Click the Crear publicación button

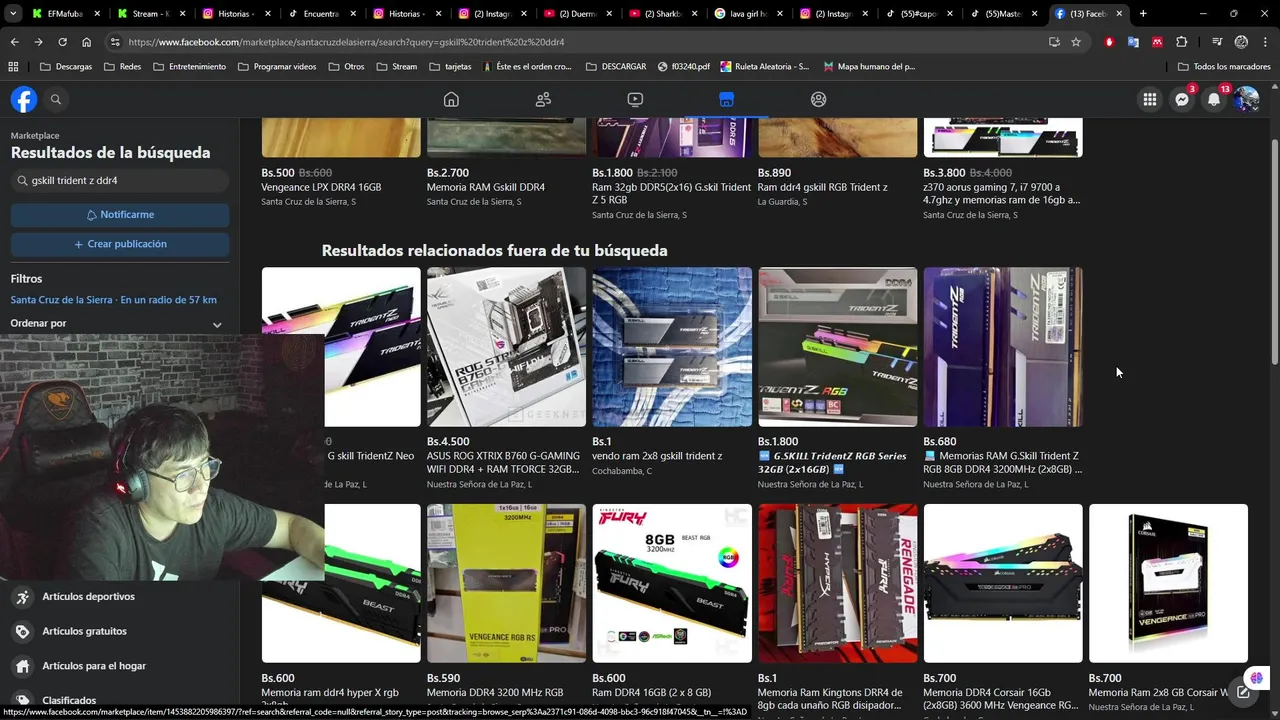120,244
